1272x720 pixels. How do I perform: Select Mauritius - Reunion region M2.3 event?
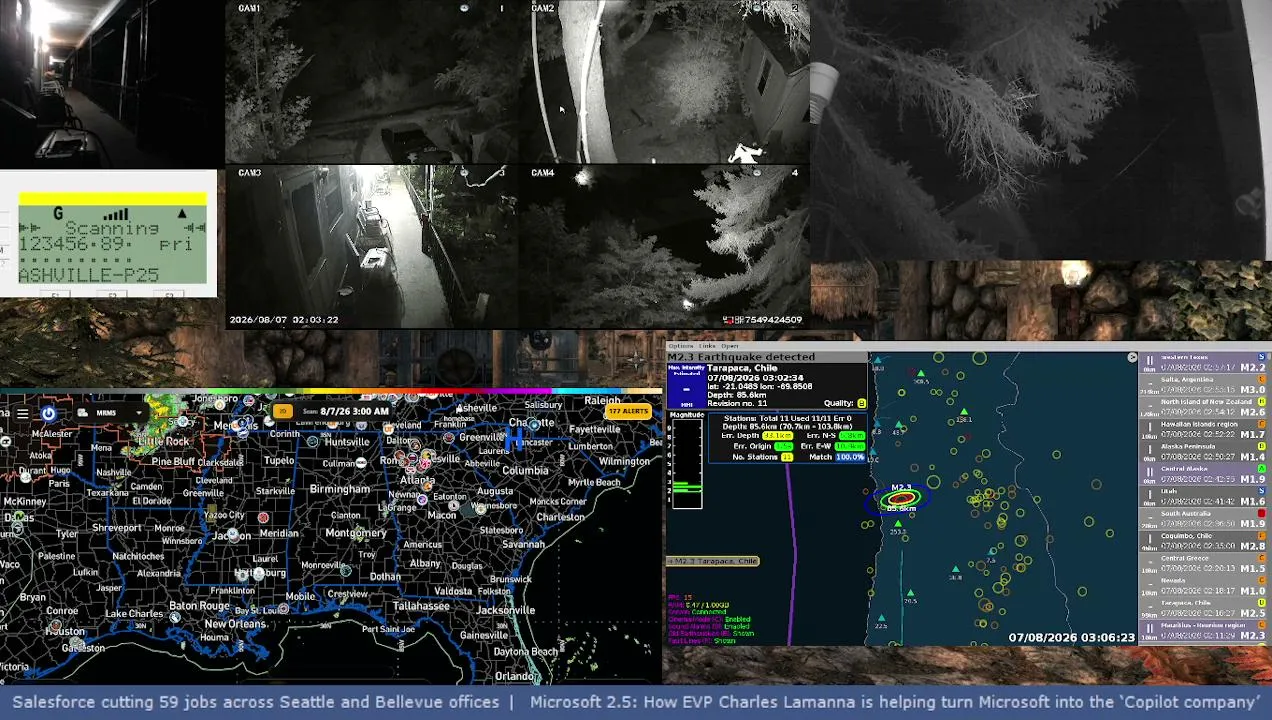coord(1204,631)
